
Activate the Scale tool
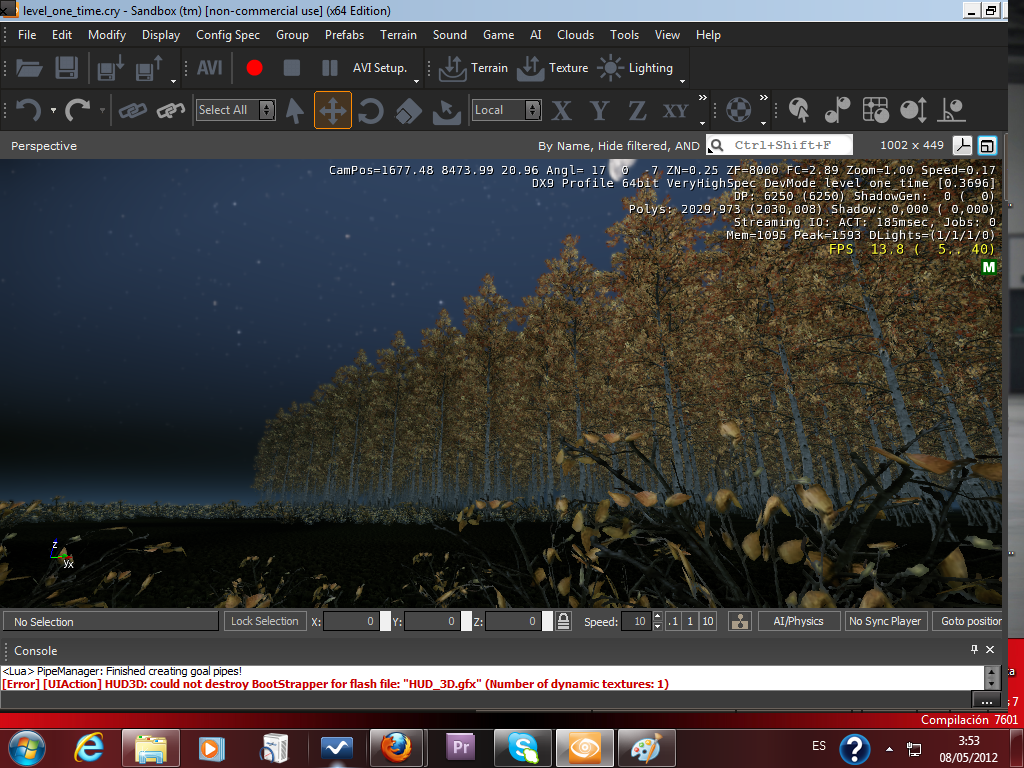point(409,110)
